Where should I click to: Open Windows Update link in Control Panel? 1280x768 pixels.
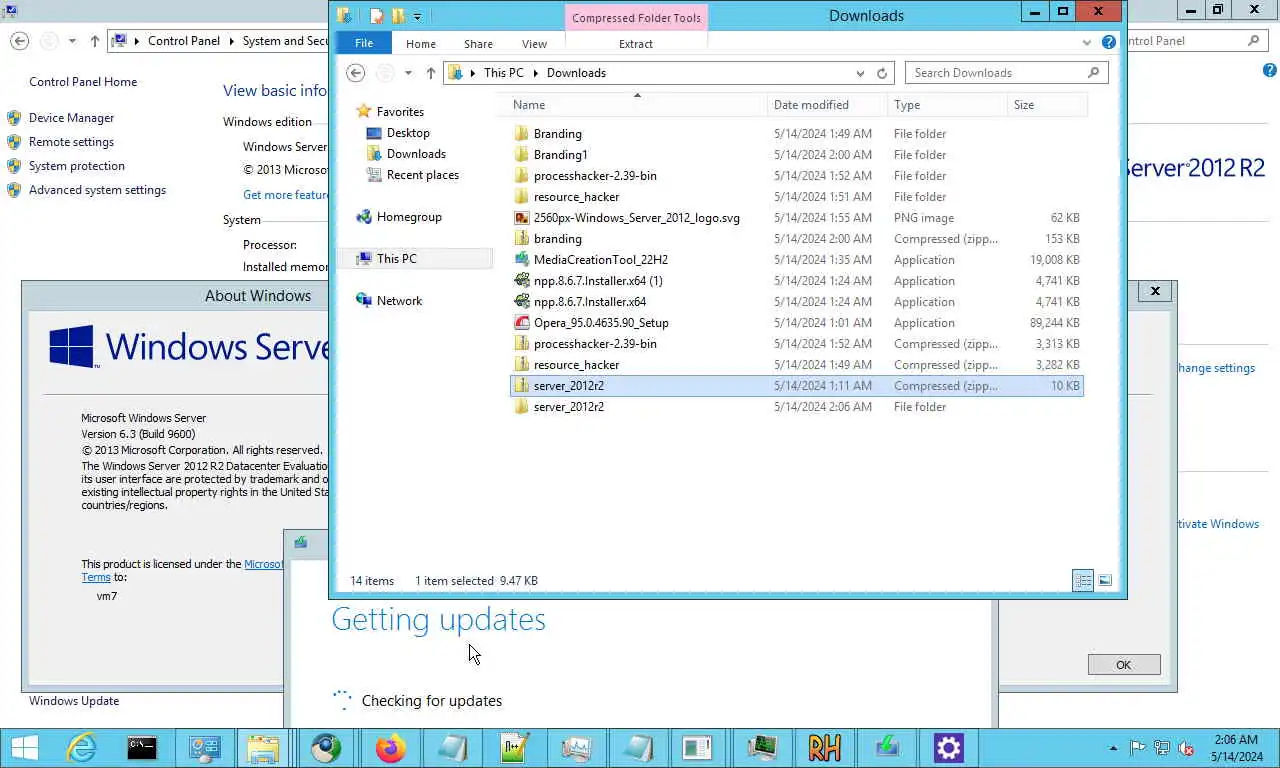tap(74, 701)
